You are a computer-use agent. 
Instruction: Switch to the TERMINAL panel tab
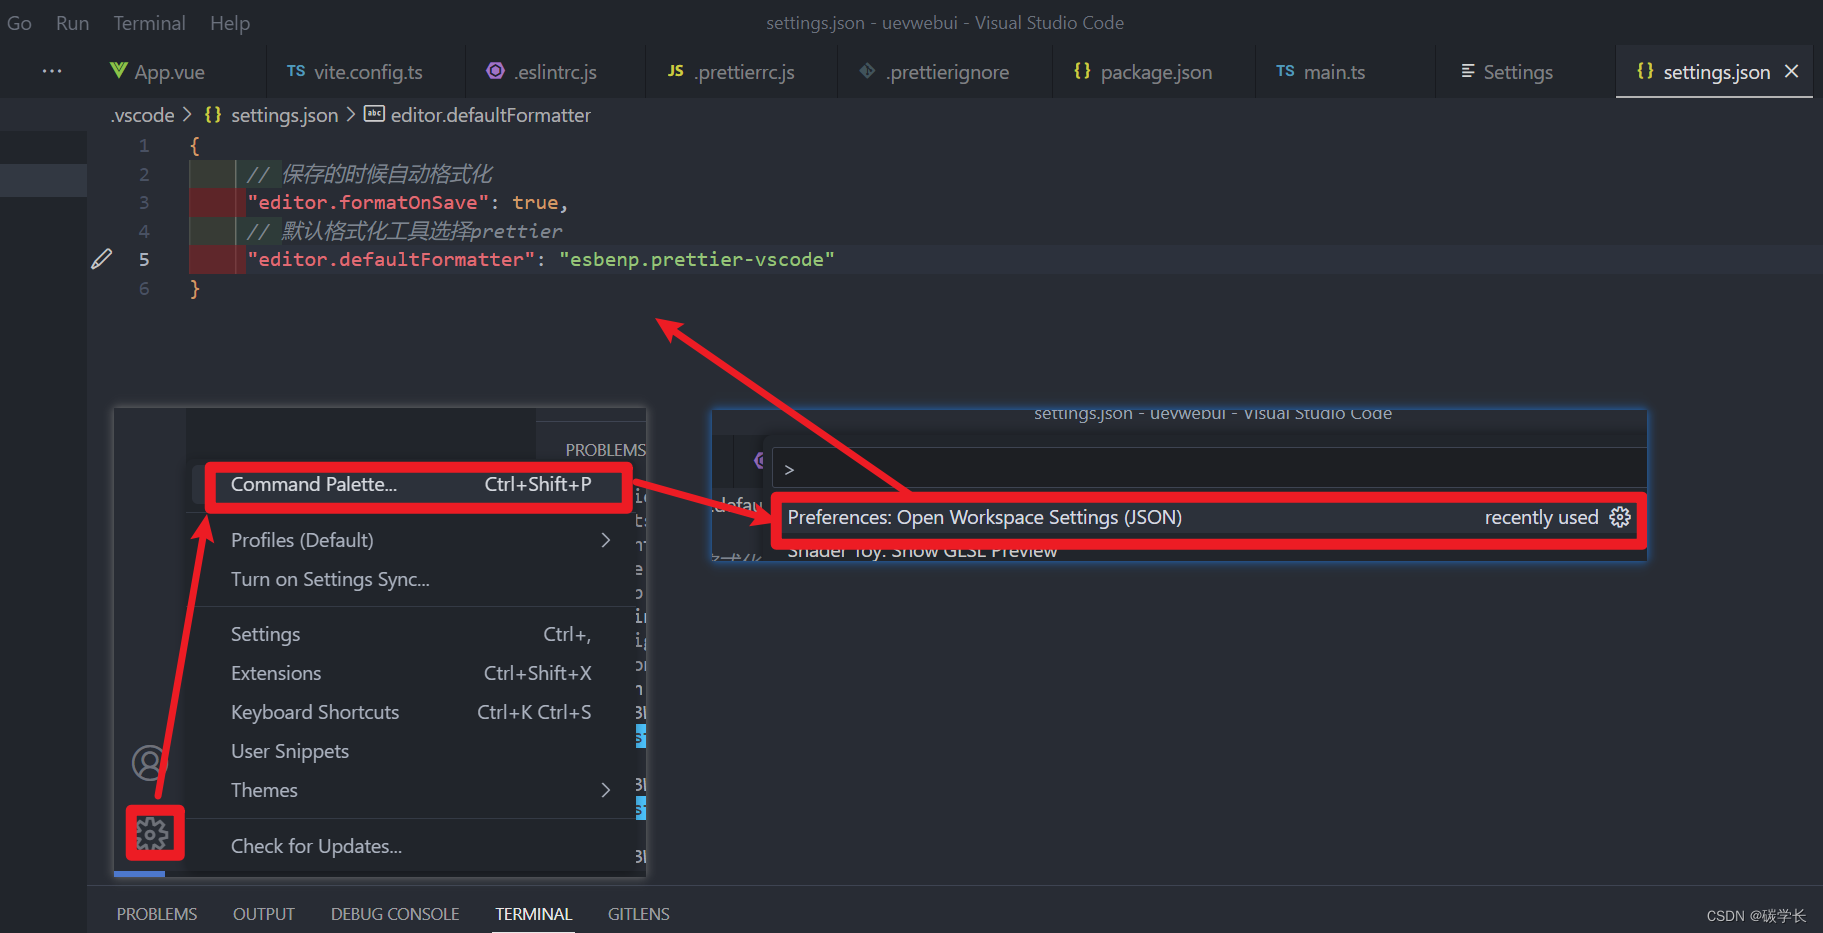tap(534, 914)
